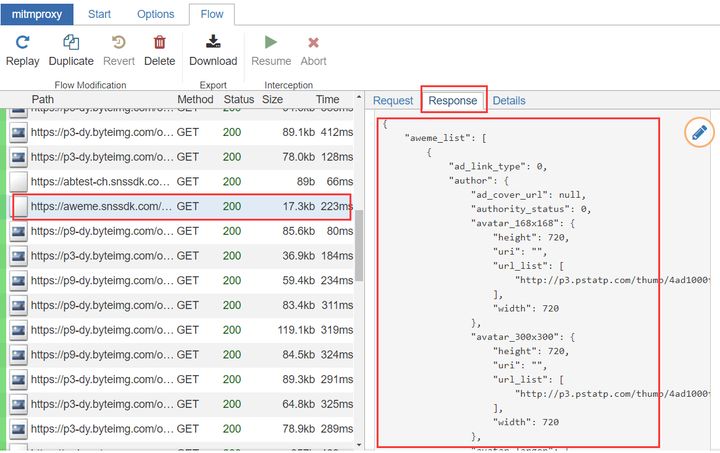This screenshot has height=453, width=720.
Task: Sort flows by the Time column header
Action: 327,99
